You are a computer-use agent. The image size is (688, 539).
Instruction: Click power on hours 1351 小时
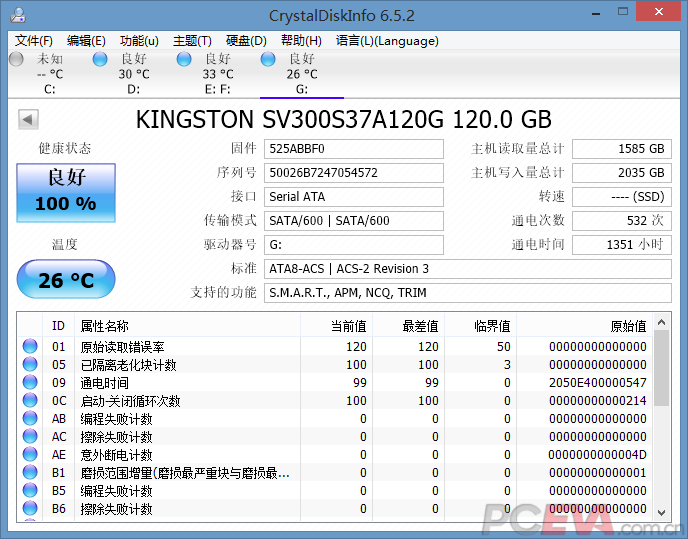click(622, 244)
